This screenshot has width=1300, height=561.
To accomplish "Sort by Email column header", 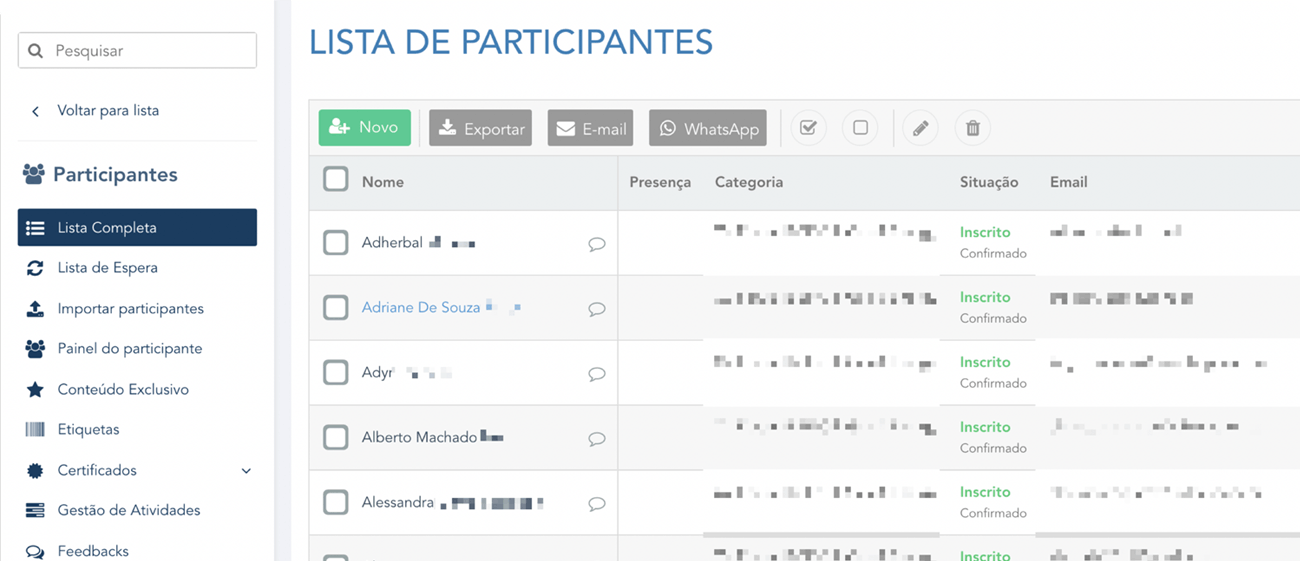I will pyautogui.click(x=1069, y=182).
